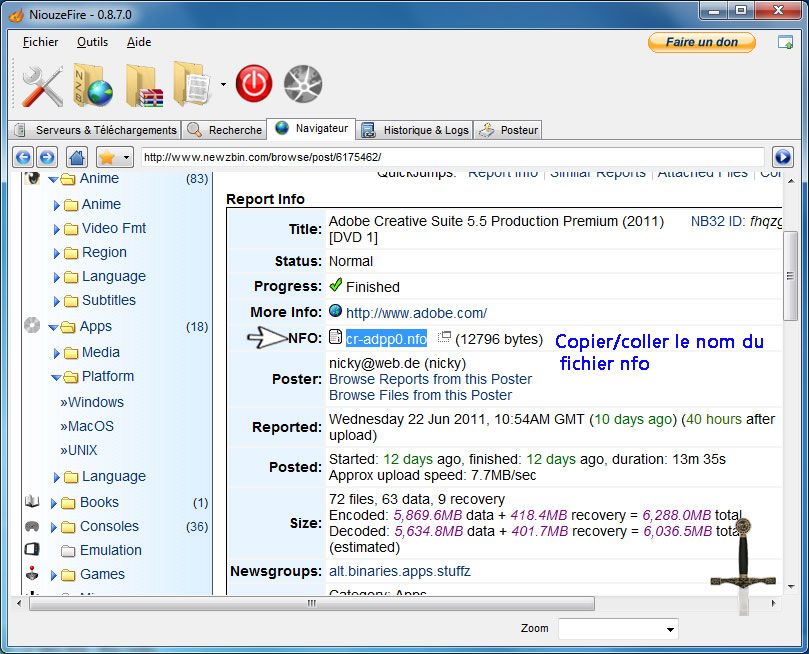This screenshot has height=654, width=809.
Task: Open the Historique & Logs tab
Action: tap(415, 130)
